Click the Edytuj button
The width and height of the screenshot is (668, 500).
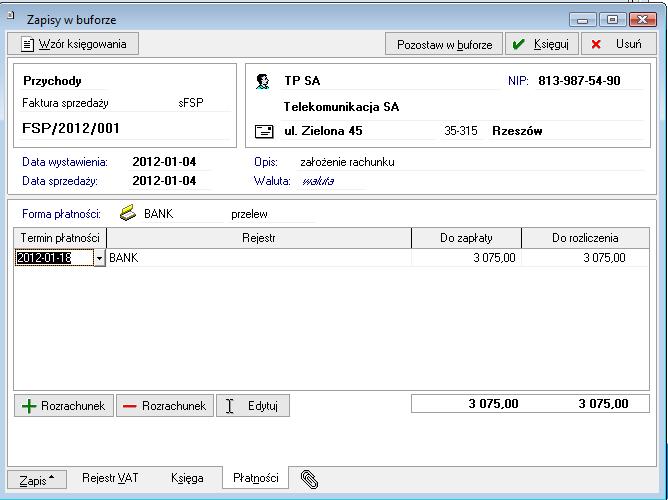253,405
